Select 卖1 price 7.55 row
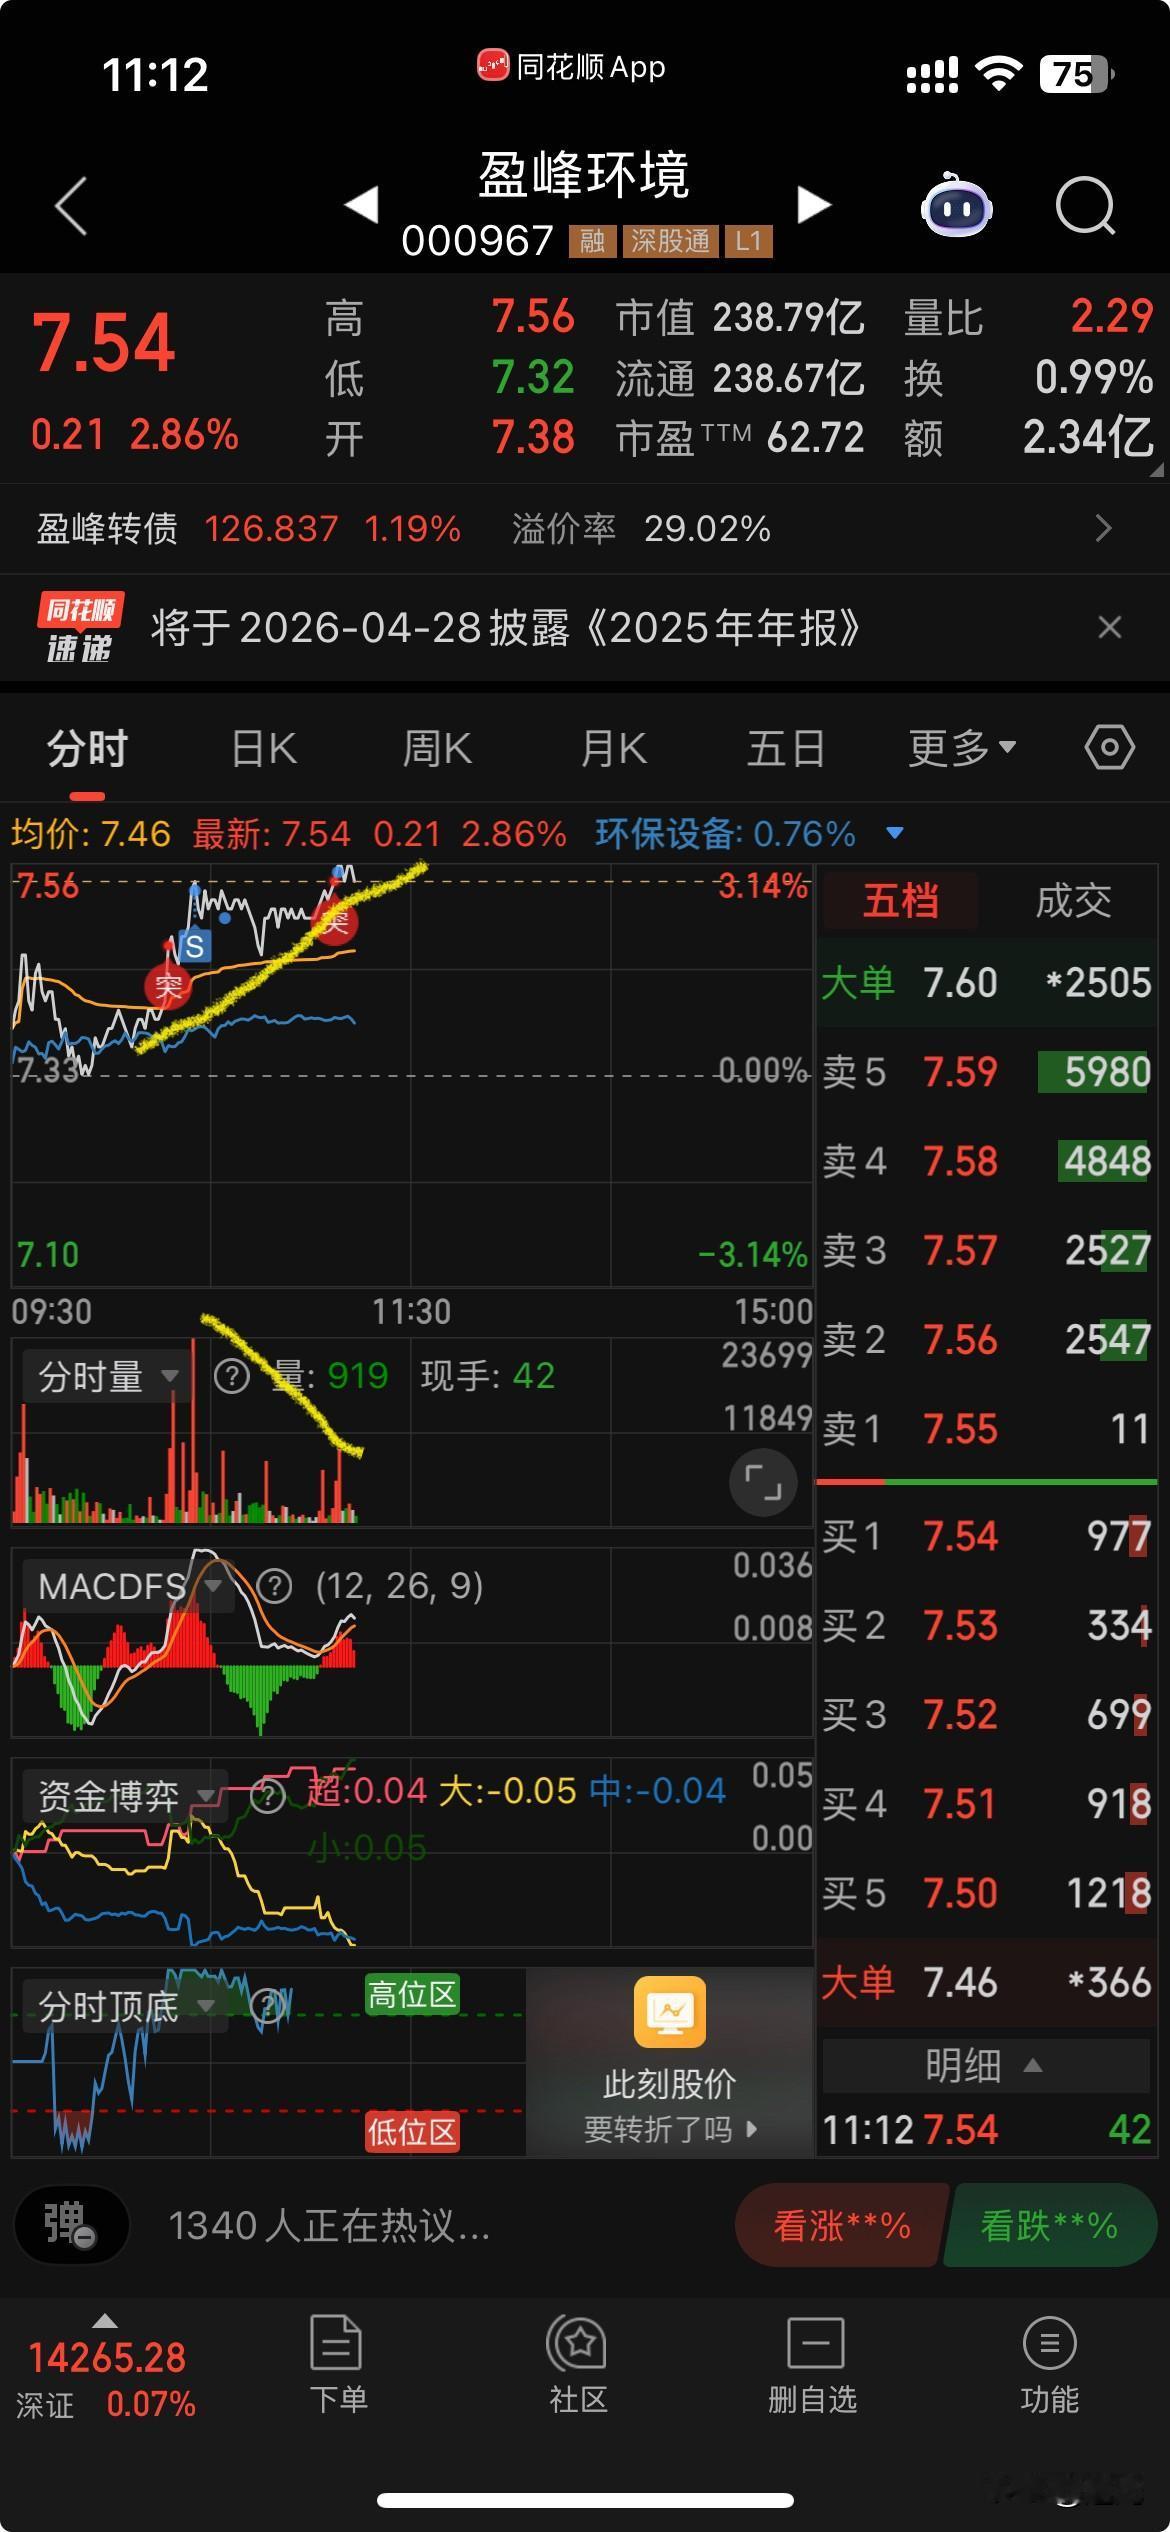The width and height of the screenshot is (1170, 2532). pos(986,1429)
